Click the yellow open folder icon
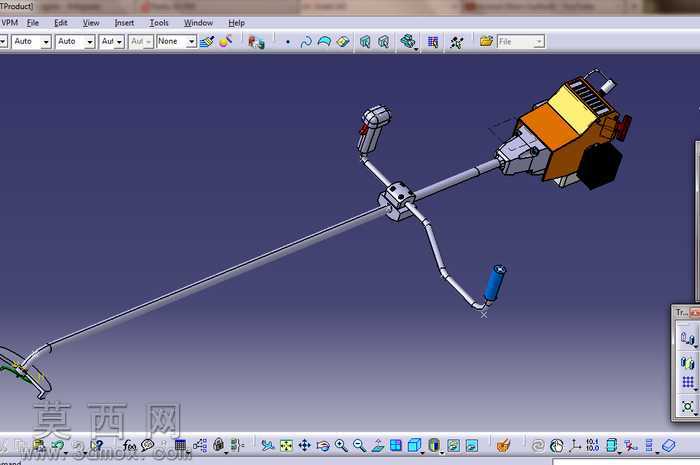 click(x=486, y=42)
